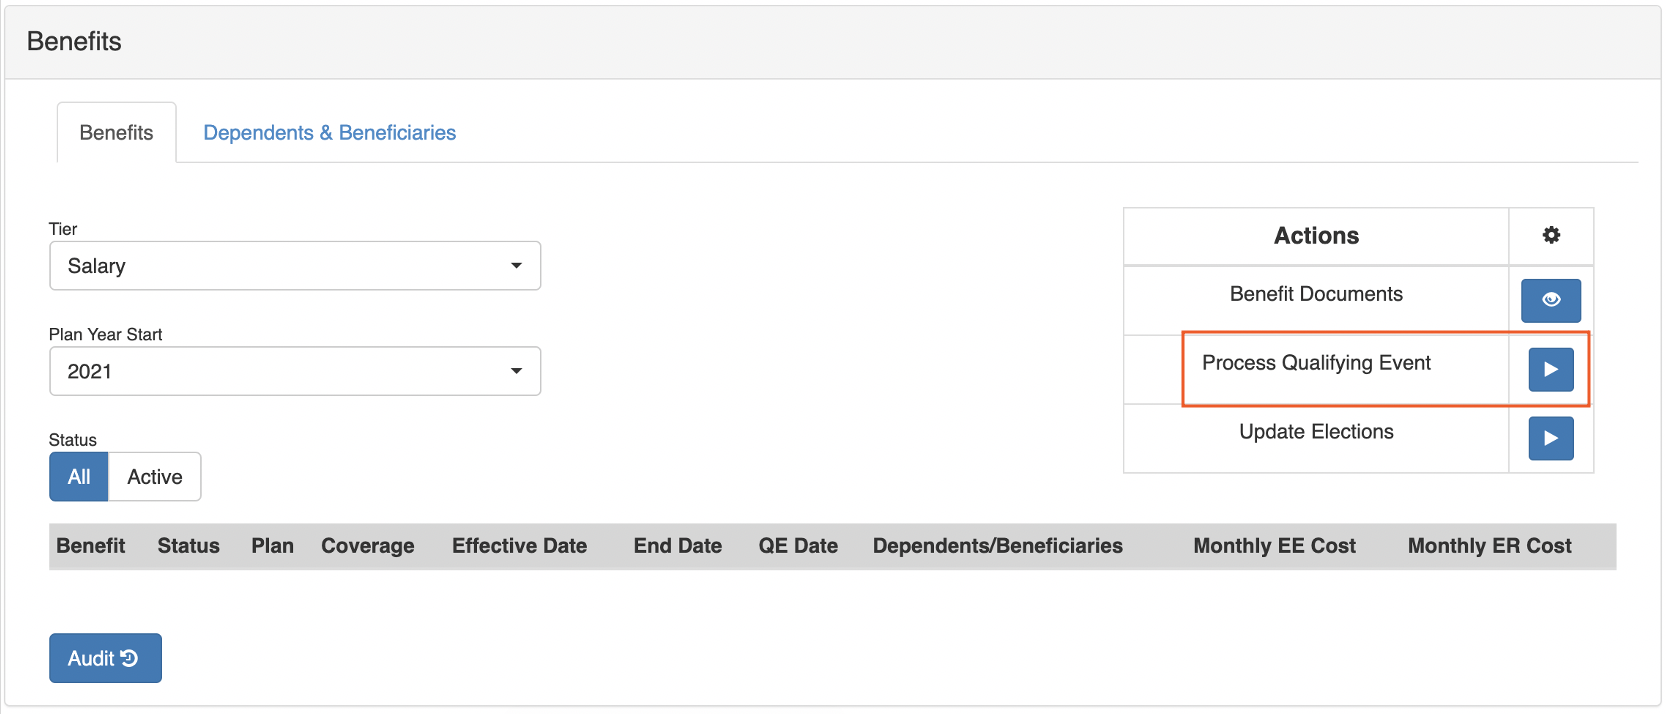
Task: Click the Update Elections label
Action: coord(1316,432)
